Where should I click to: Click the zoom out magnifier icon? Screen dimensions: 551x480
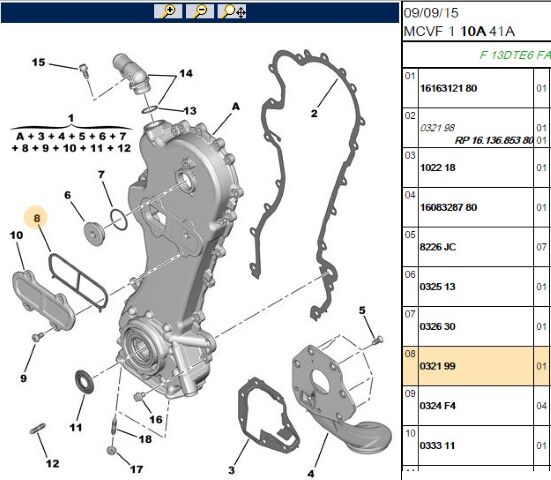[x=200, y=11]
